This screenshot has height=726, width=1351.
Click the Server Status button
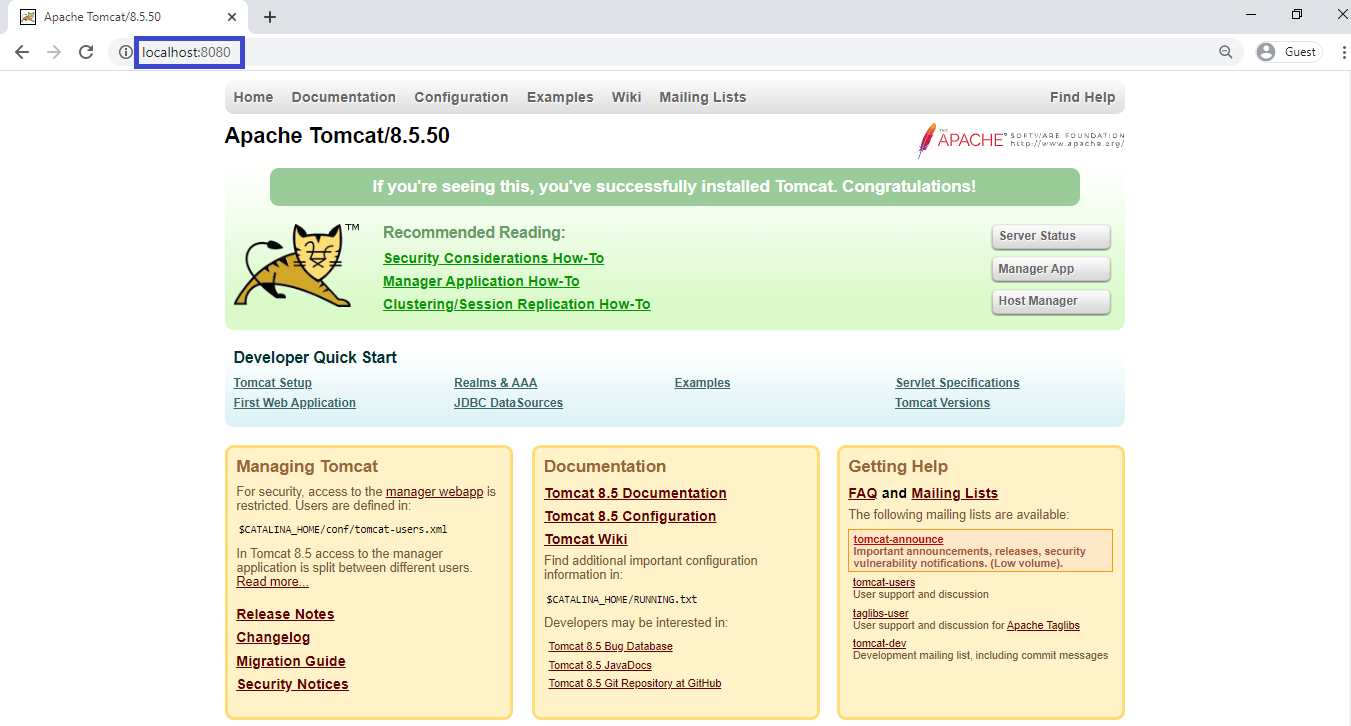(x=1051, y=237)
